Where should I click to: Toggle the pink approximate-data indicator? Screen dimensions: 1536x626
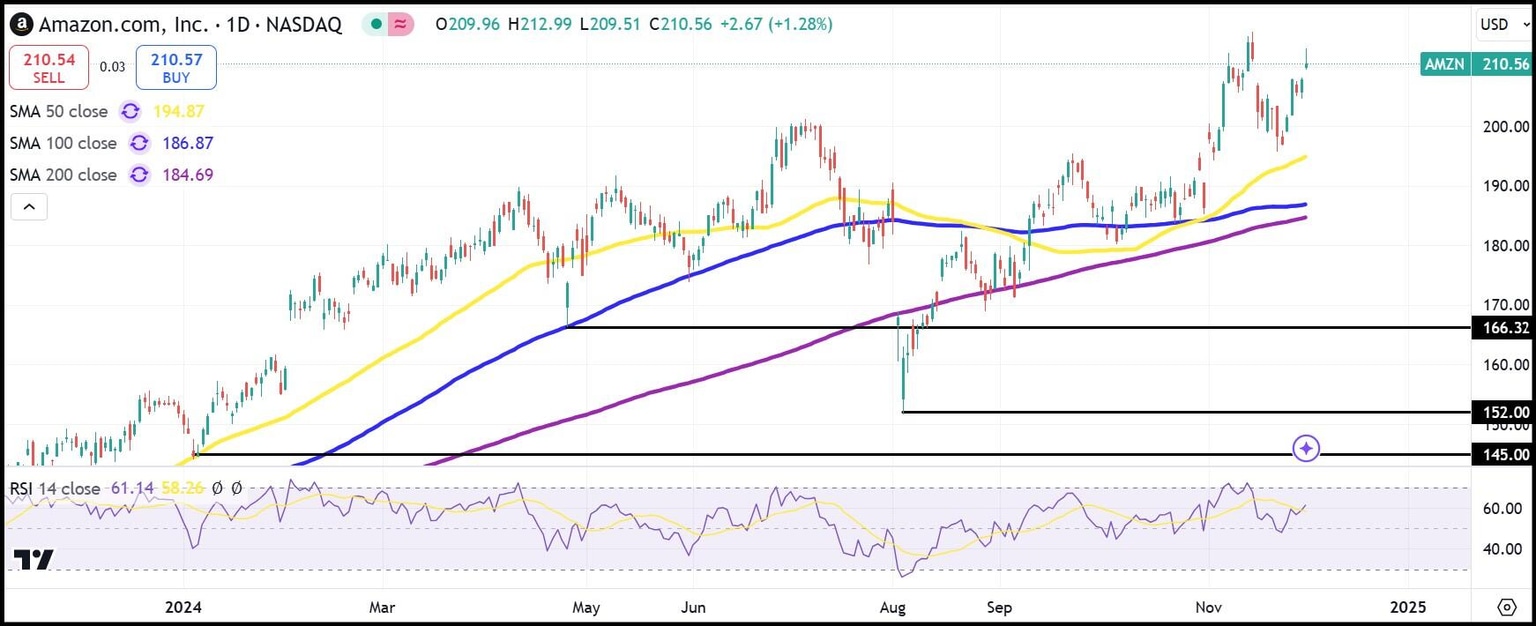[x=400, y=24]
